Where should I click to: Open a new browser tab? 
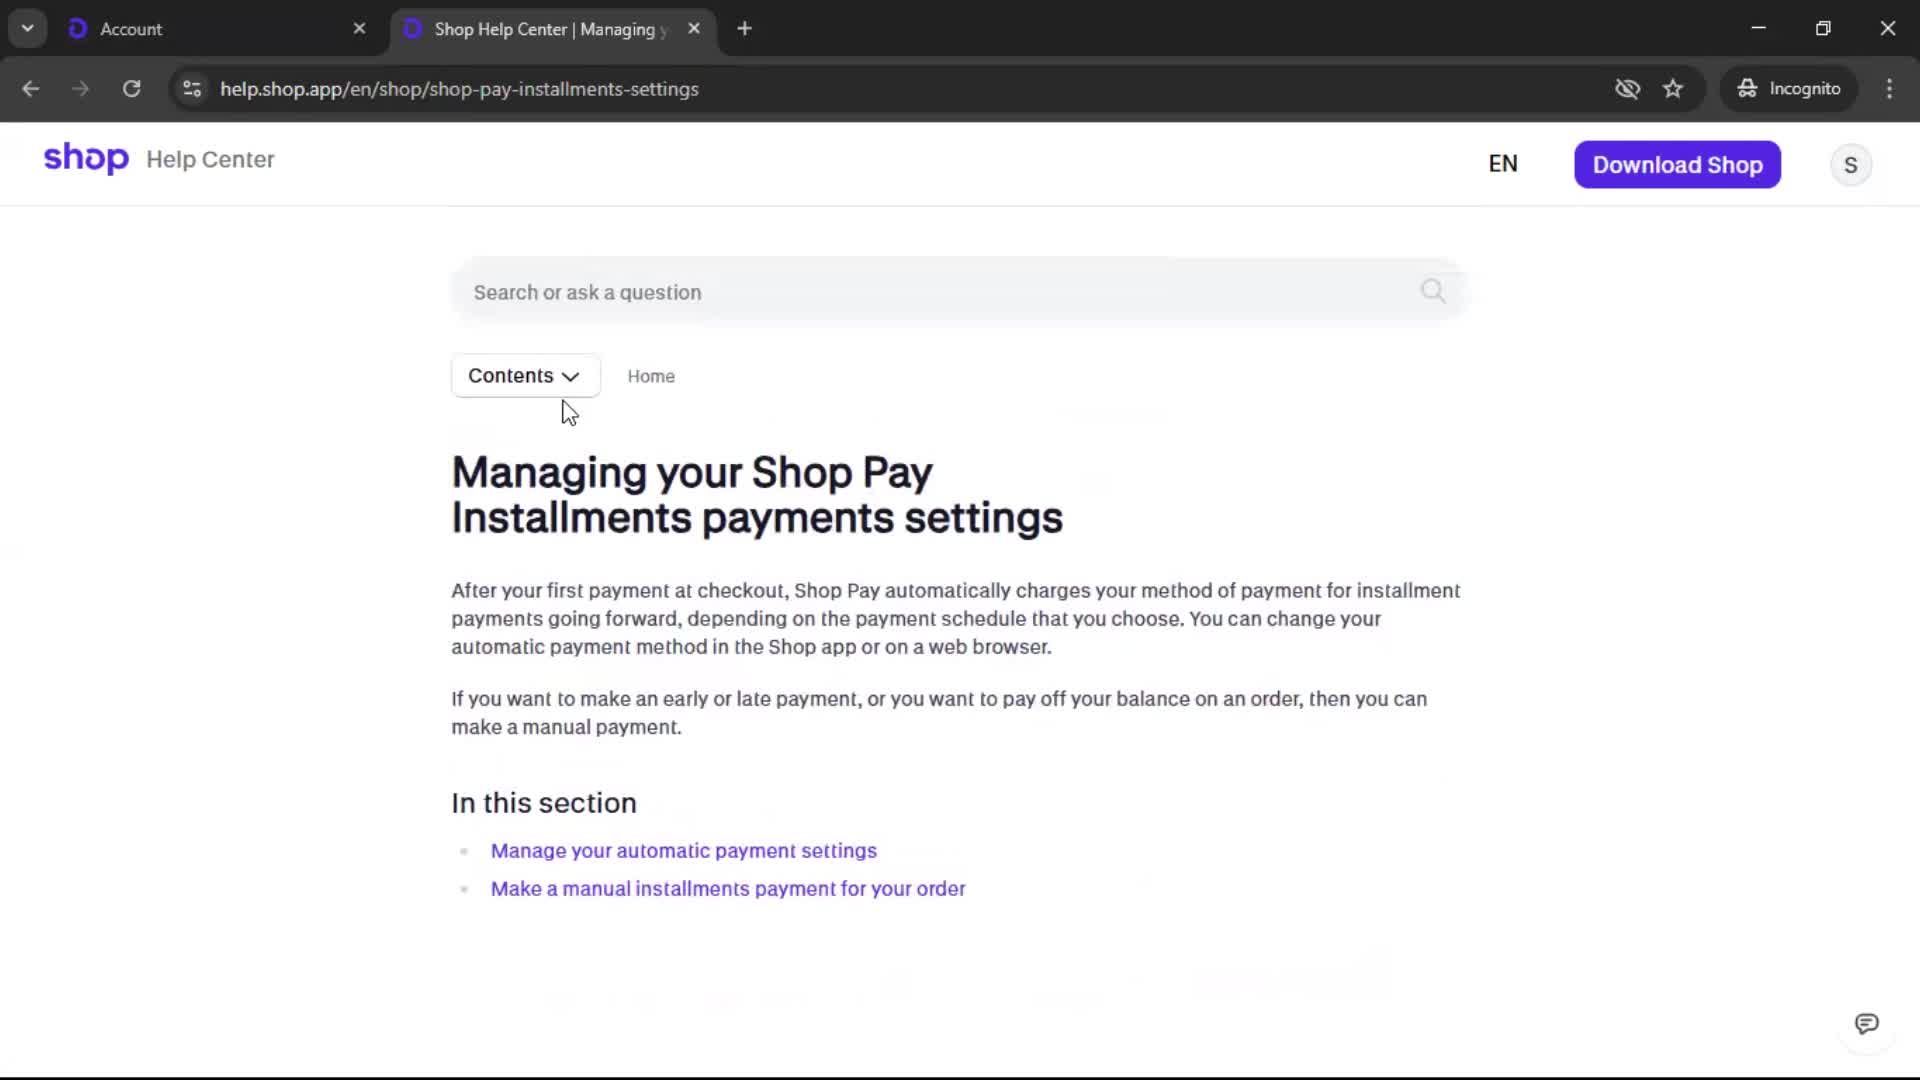pyautogui.click(x=744, y=29)
